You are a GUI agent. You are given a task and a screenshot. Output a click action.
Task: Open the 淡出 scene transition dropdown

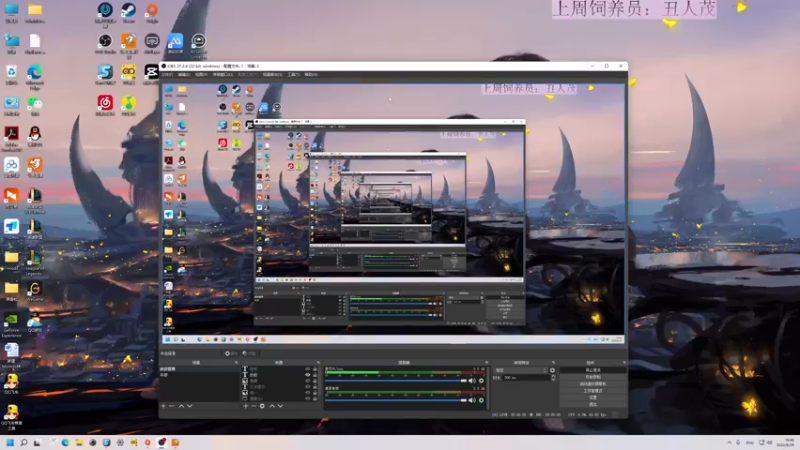(521, 370)
